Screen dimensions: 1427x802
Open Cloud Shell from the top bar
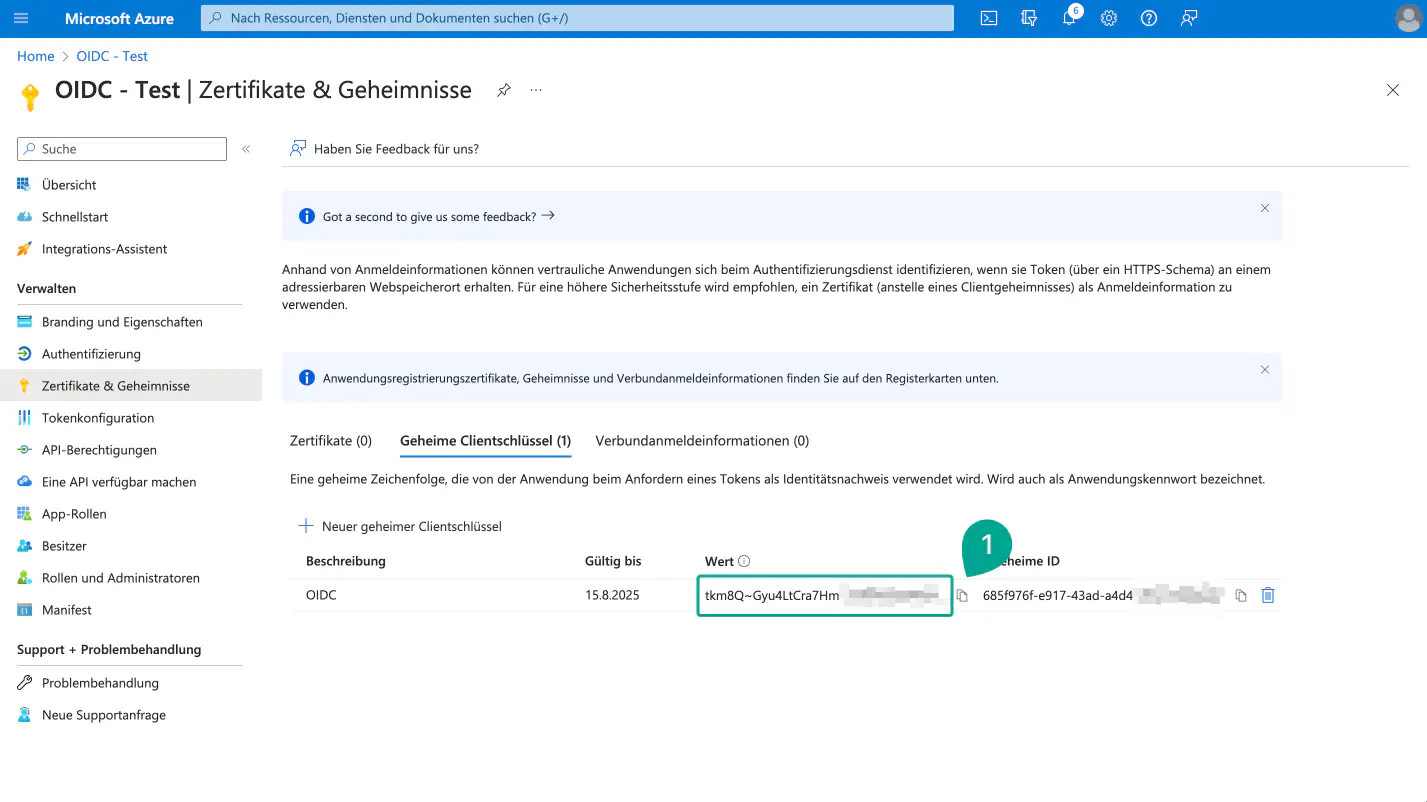988,18
